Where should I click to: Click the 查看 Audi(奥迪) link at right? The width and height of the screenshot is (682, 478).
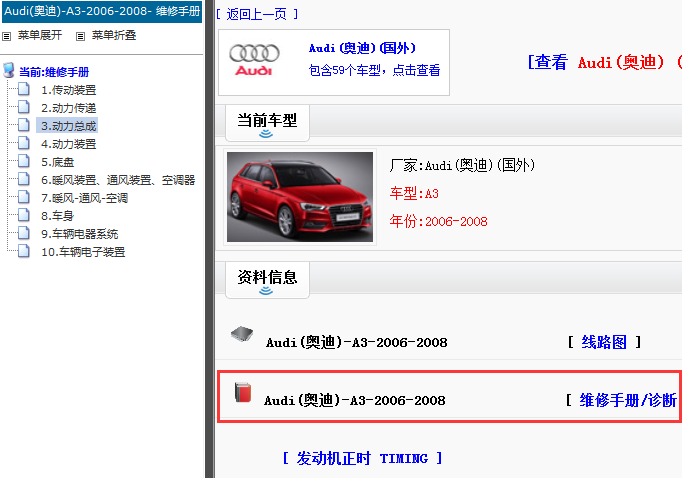point(604,62)
